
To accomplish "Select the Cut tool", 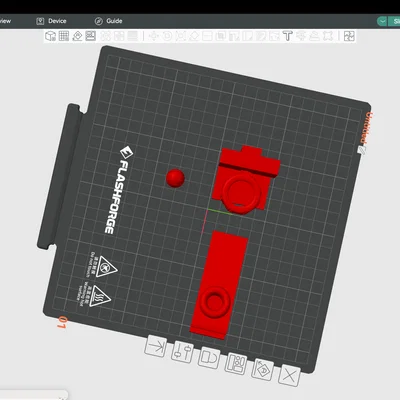I will coord(207,36).
